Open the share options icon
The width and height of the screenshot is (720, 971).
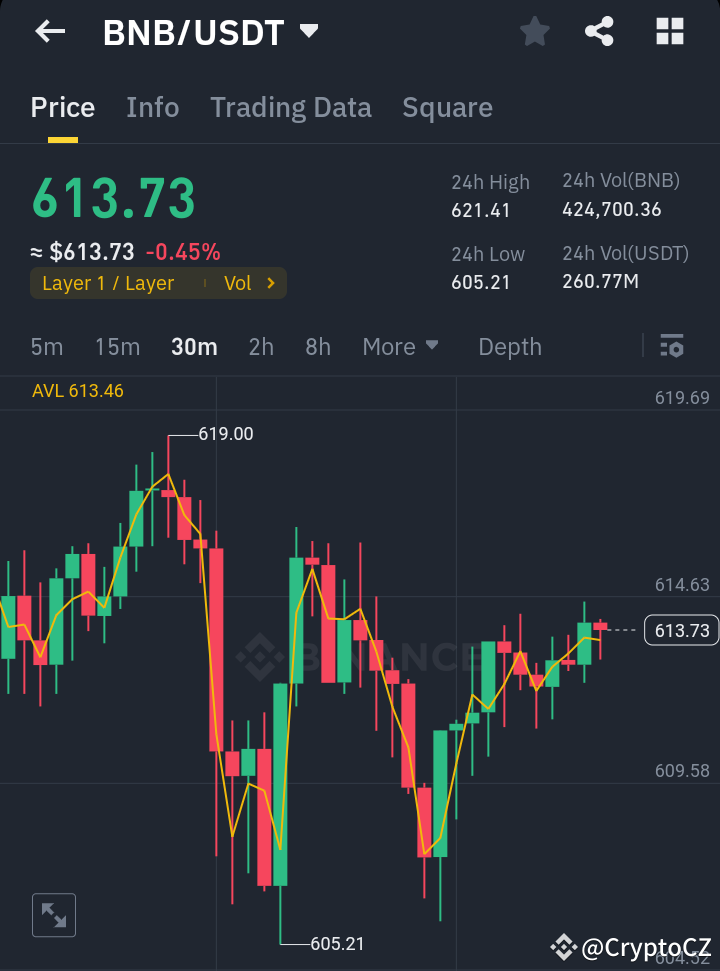click(x=599, y=31)
